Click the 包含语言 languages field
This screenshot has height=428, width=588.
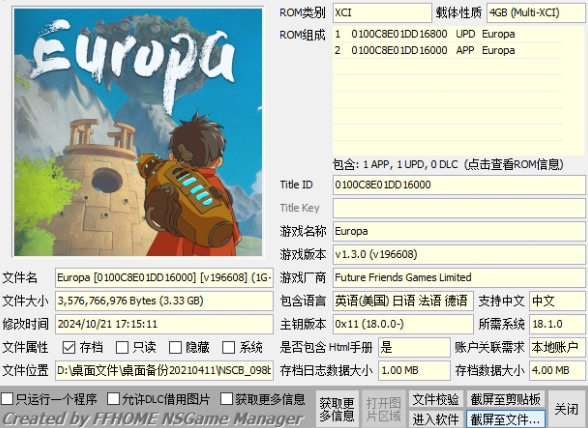point(403,301)
